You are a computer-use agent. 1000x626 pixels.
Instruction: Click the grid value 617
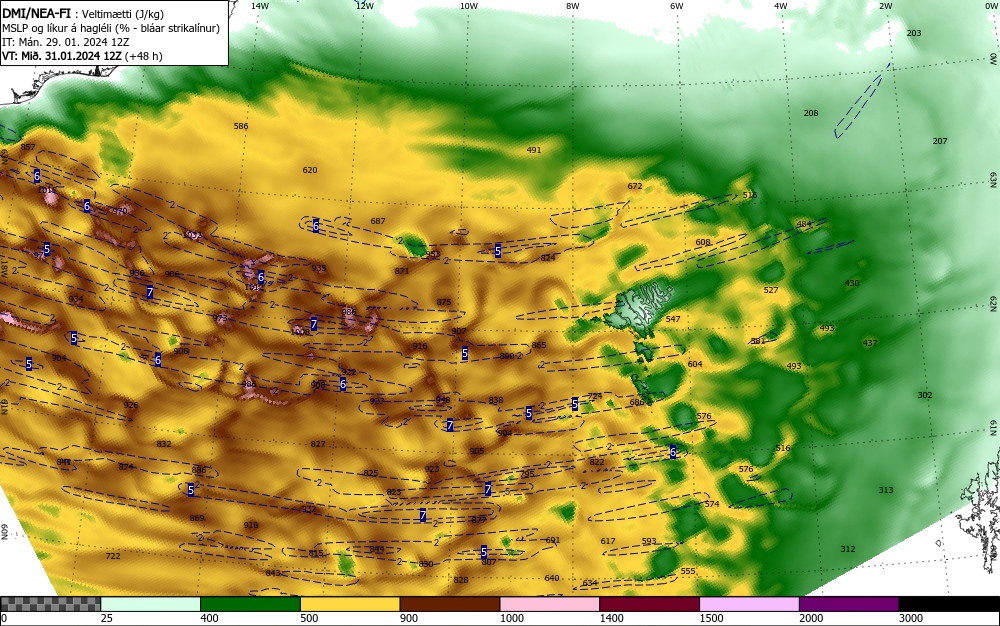tap(608, 541)
